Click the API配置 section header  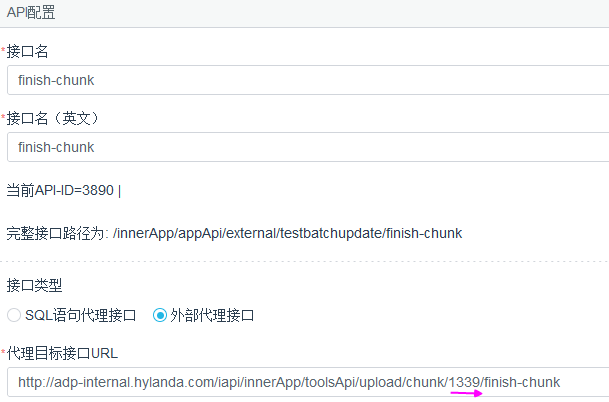pos(29,13)
